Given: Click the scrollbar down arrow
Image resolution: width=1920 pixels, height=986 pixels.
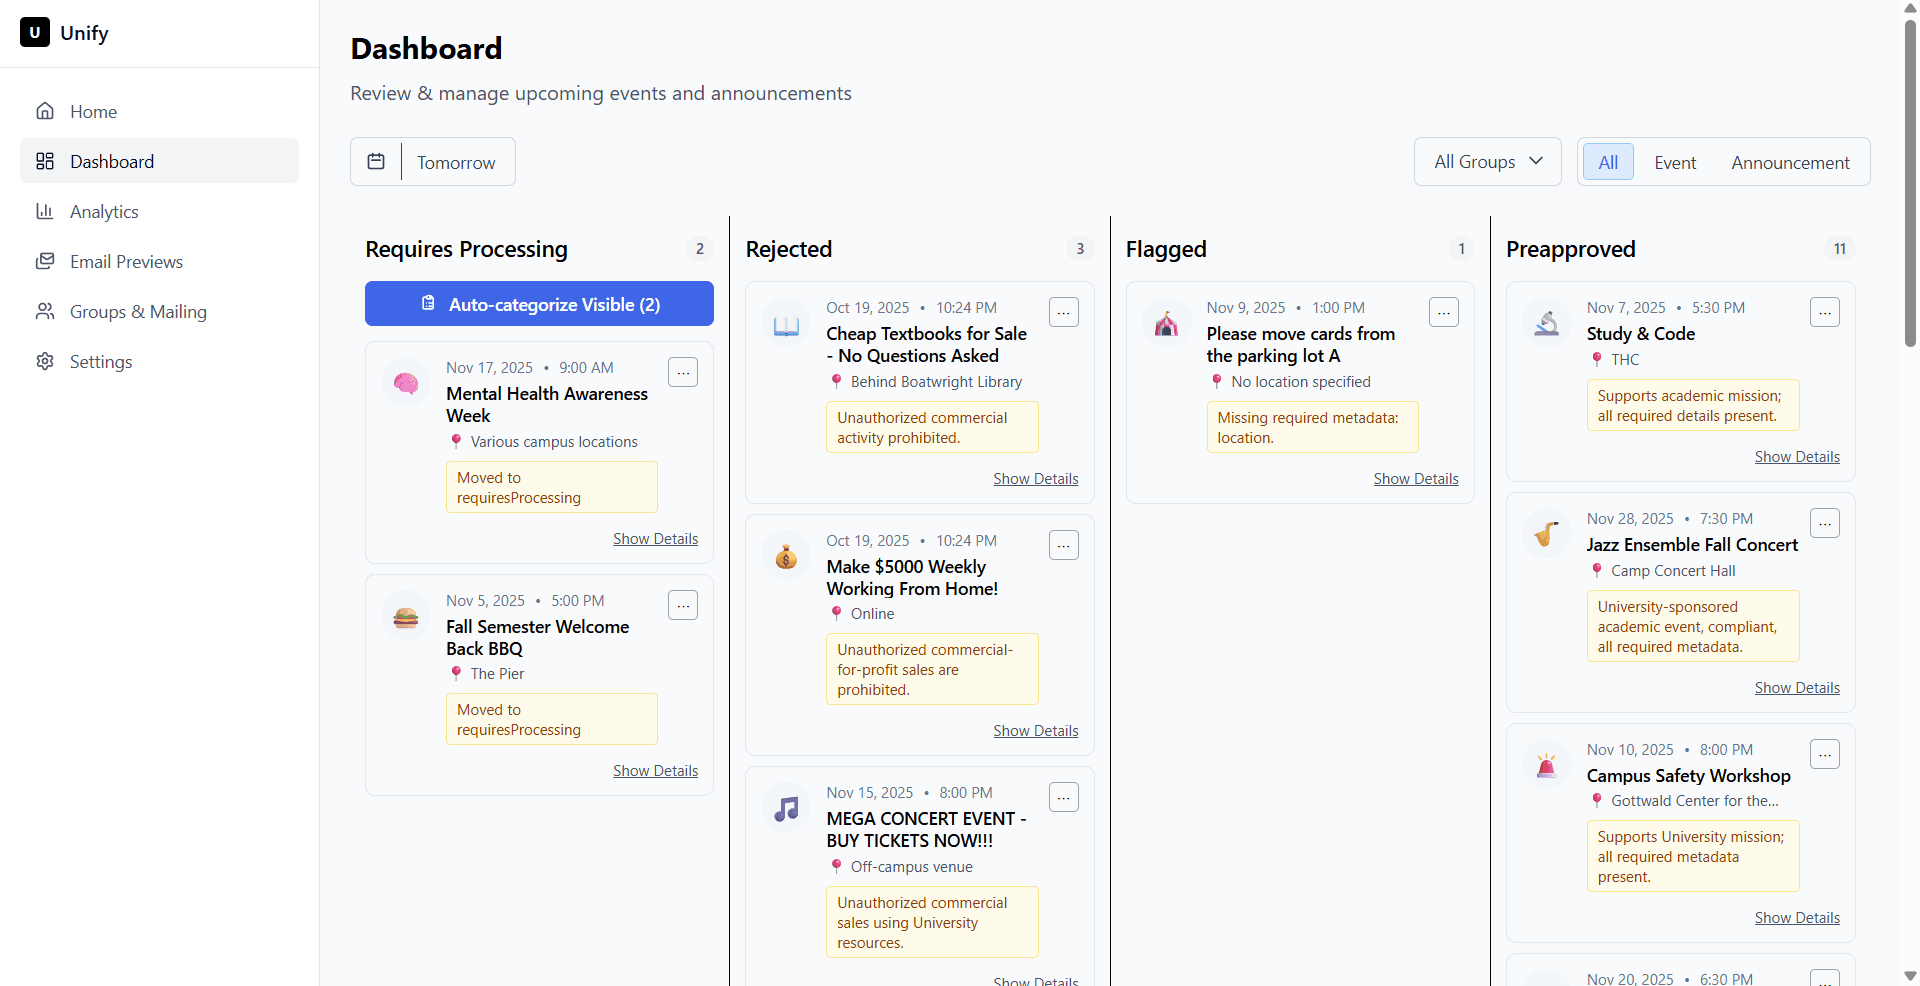Looking at the screenshot, I should (x=1910, y=976).
